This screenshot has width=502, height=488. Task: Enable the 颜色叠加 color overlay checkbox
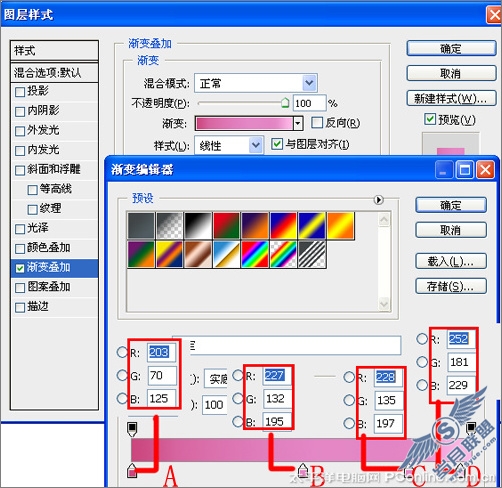point(20,249)
